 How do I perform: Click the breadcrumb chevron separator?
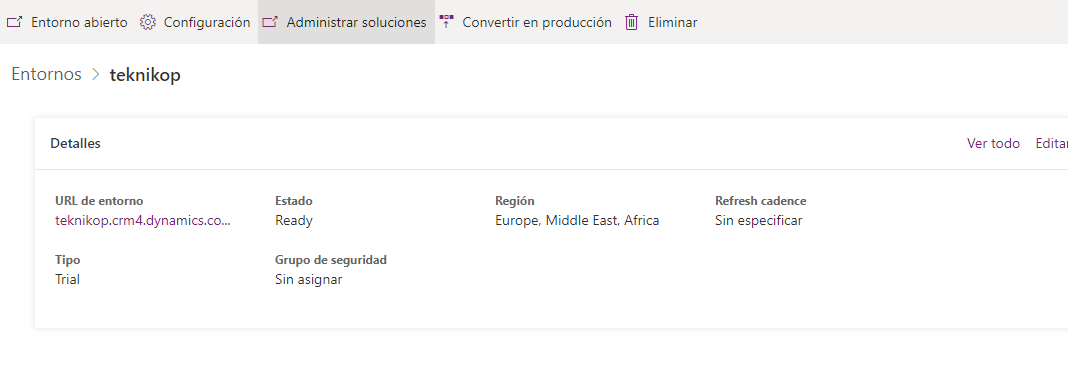[x=96, y=74]
